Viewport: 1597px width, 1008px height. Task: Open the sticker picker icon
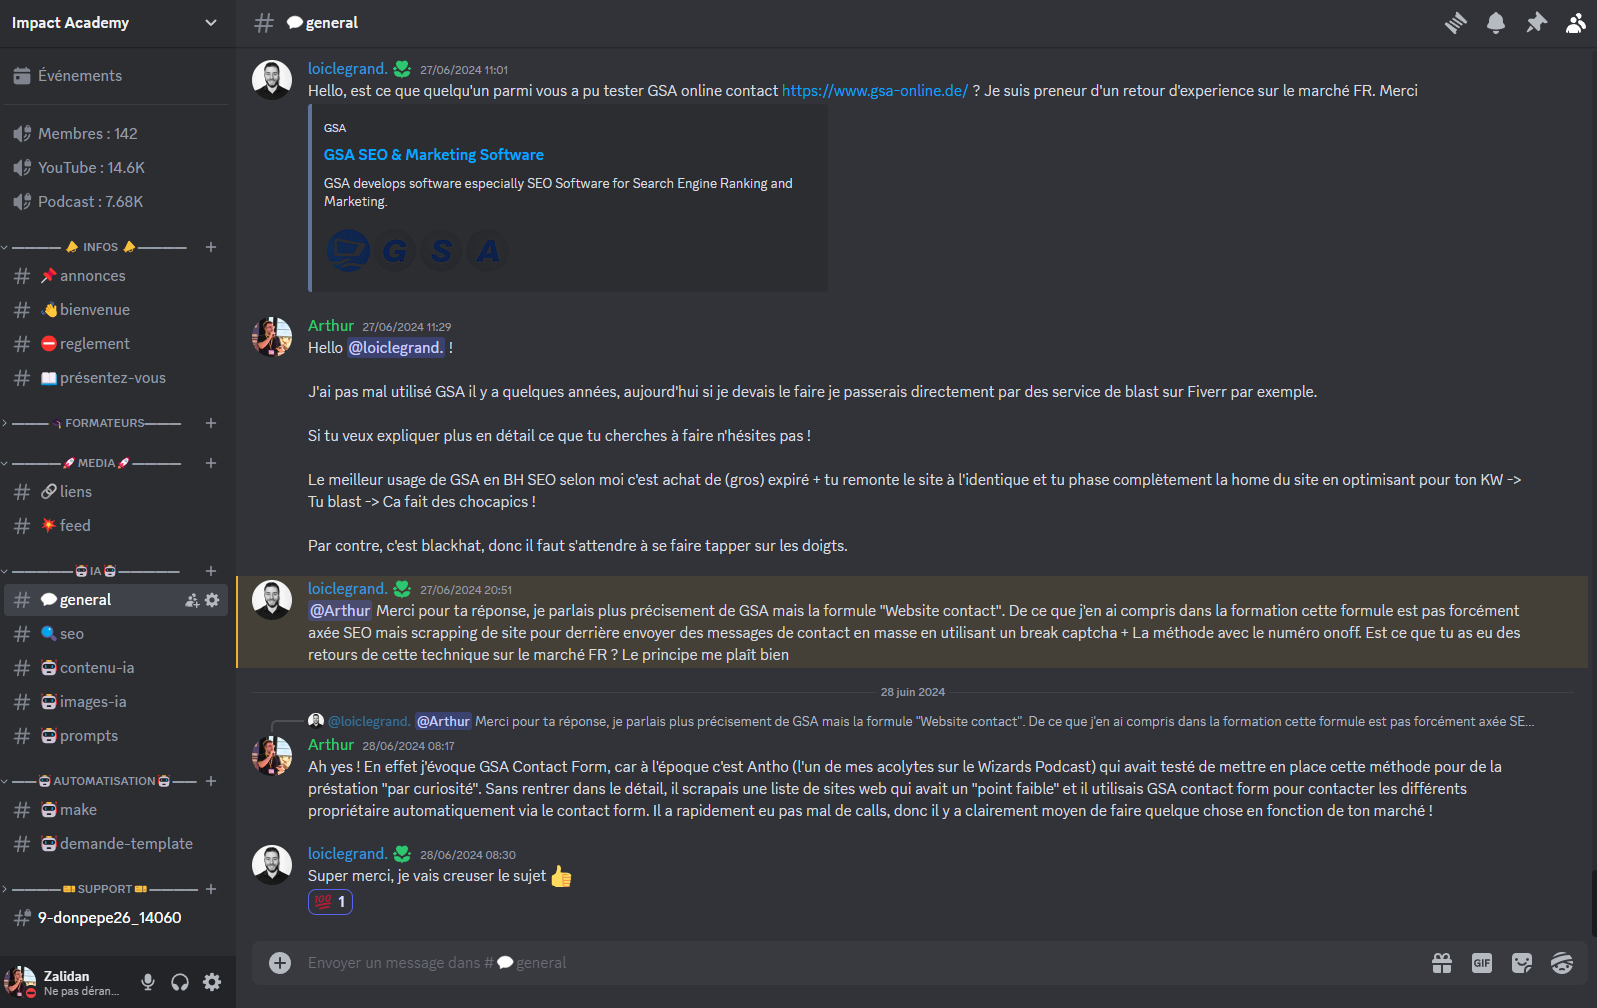coord(1522,963)
